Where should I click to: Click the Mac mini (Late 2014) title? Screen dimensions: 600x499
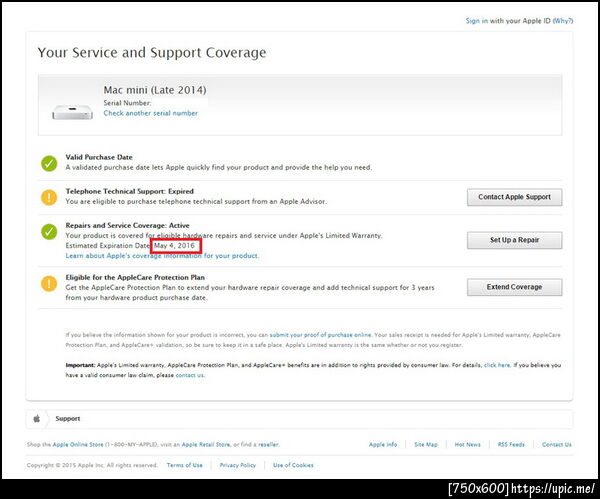[155, 90]
